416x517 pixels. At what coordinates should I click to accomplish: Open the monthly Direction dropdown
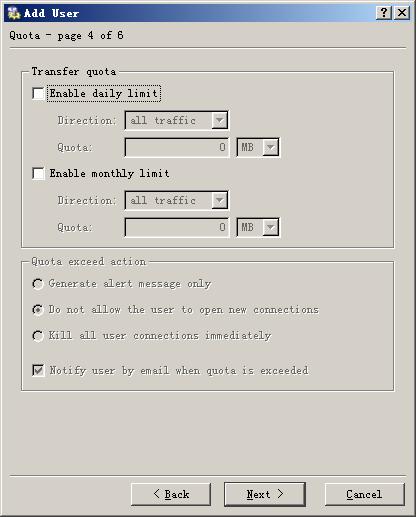176,200
